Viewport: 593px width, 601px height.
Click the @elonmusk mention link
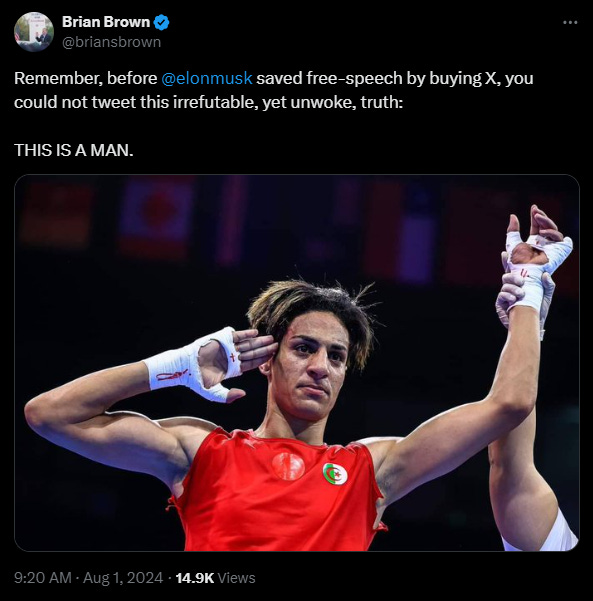pos(207,78)
